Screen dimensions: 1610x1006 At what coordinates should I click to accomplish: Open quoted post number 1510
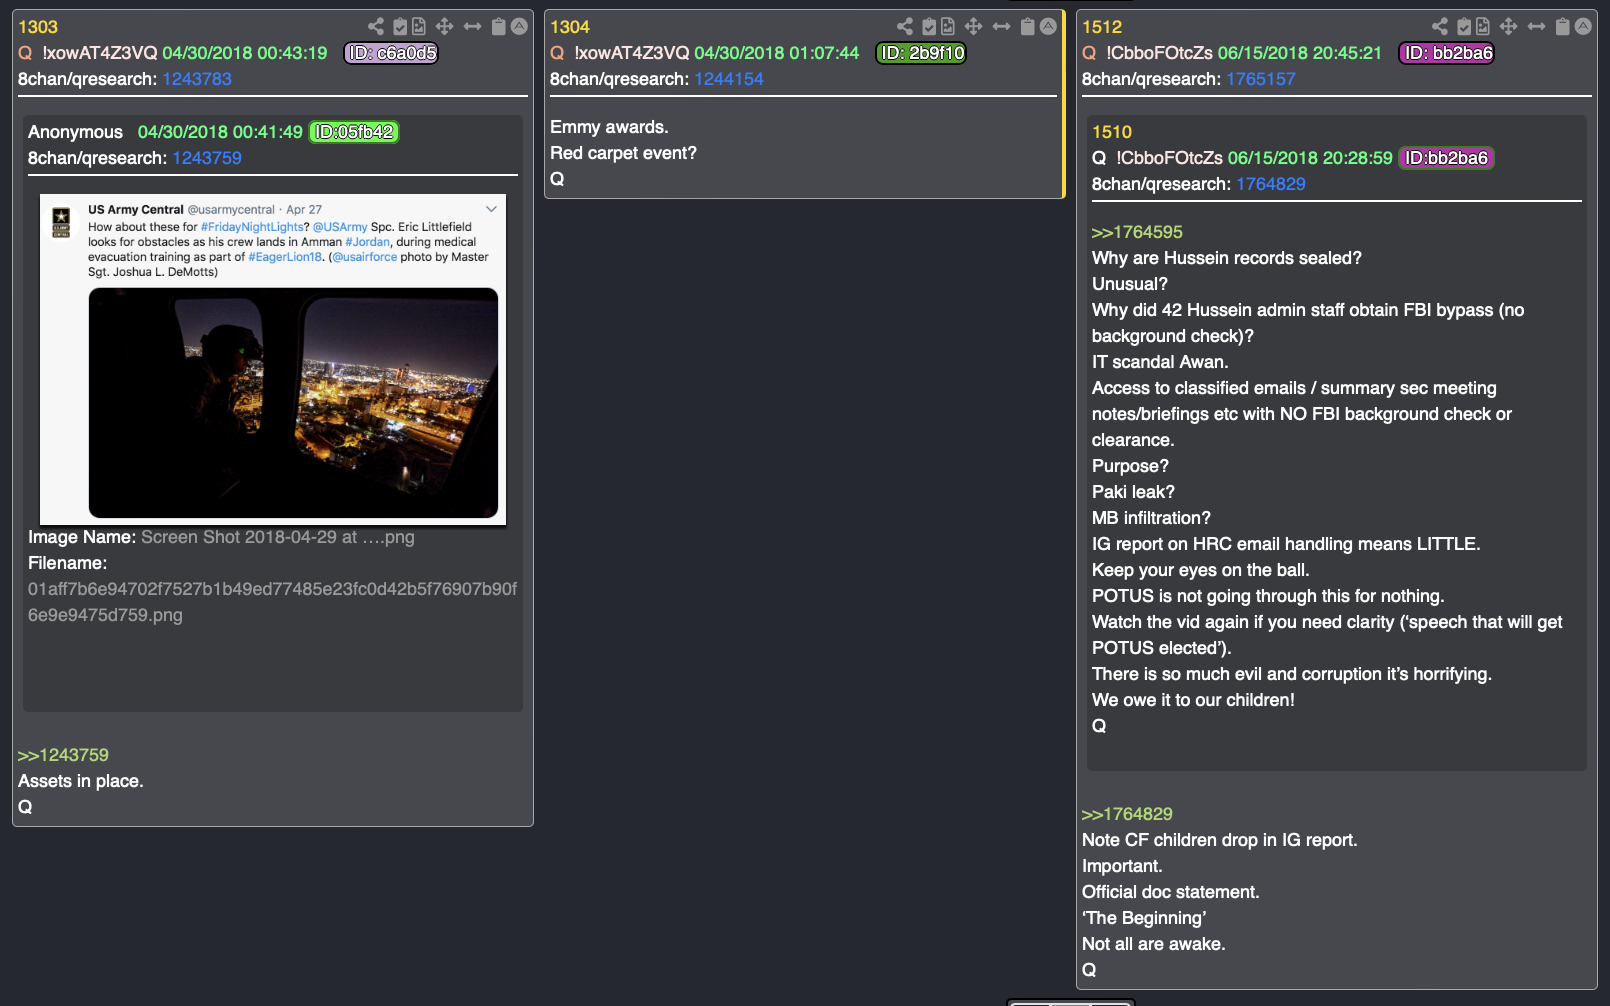tap(1112, 132)
